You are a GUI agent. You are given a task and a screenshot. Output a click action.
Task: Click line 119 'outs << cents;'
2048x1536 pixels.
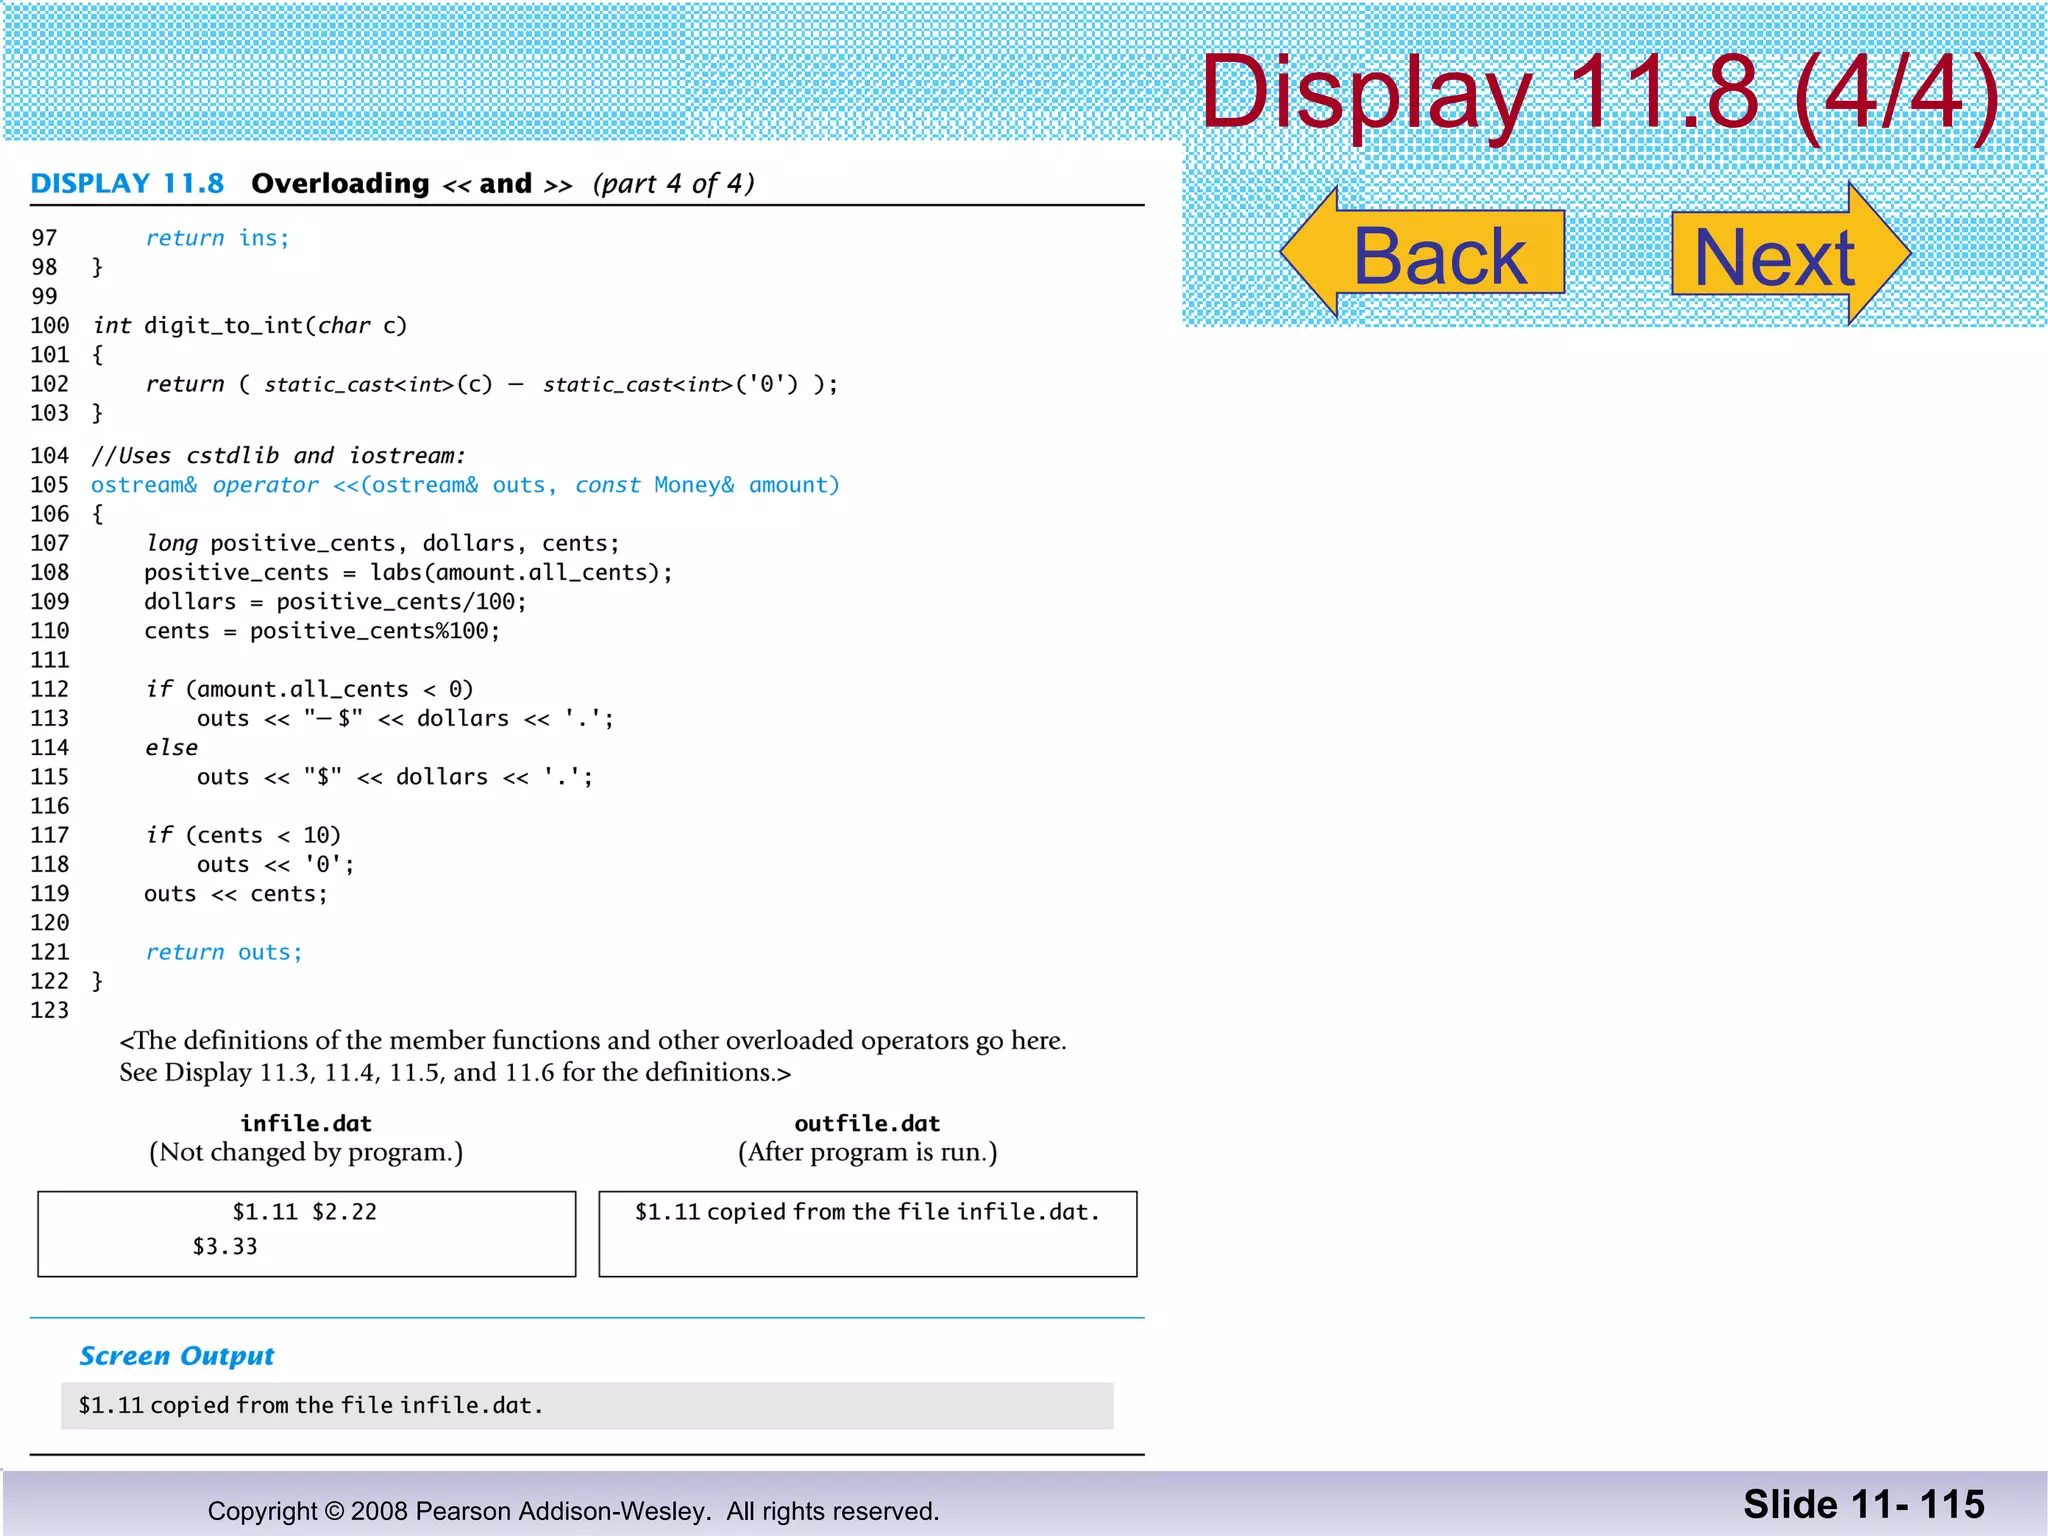[x=236, y=894]
